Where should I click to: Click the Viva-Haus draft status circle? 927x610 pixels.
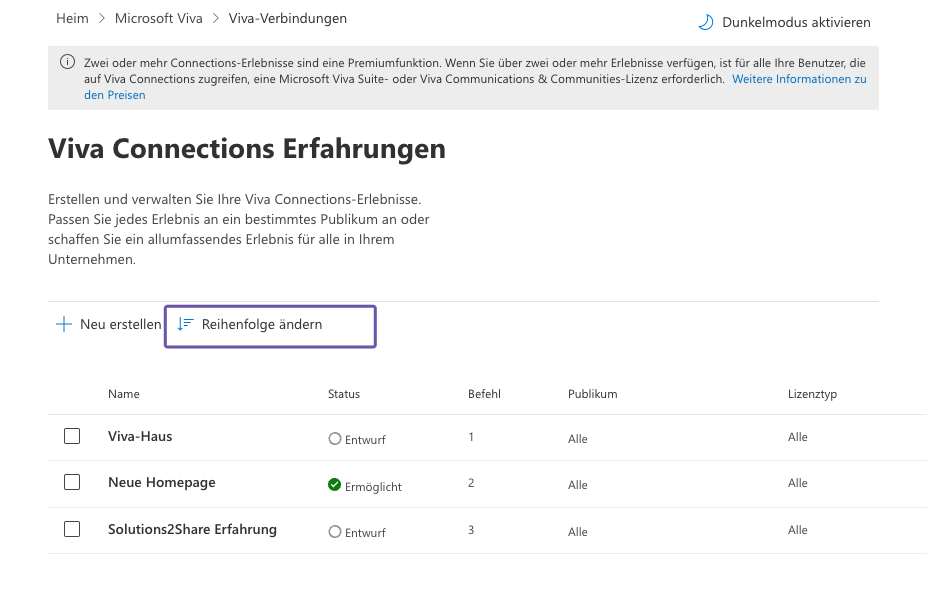335,439
